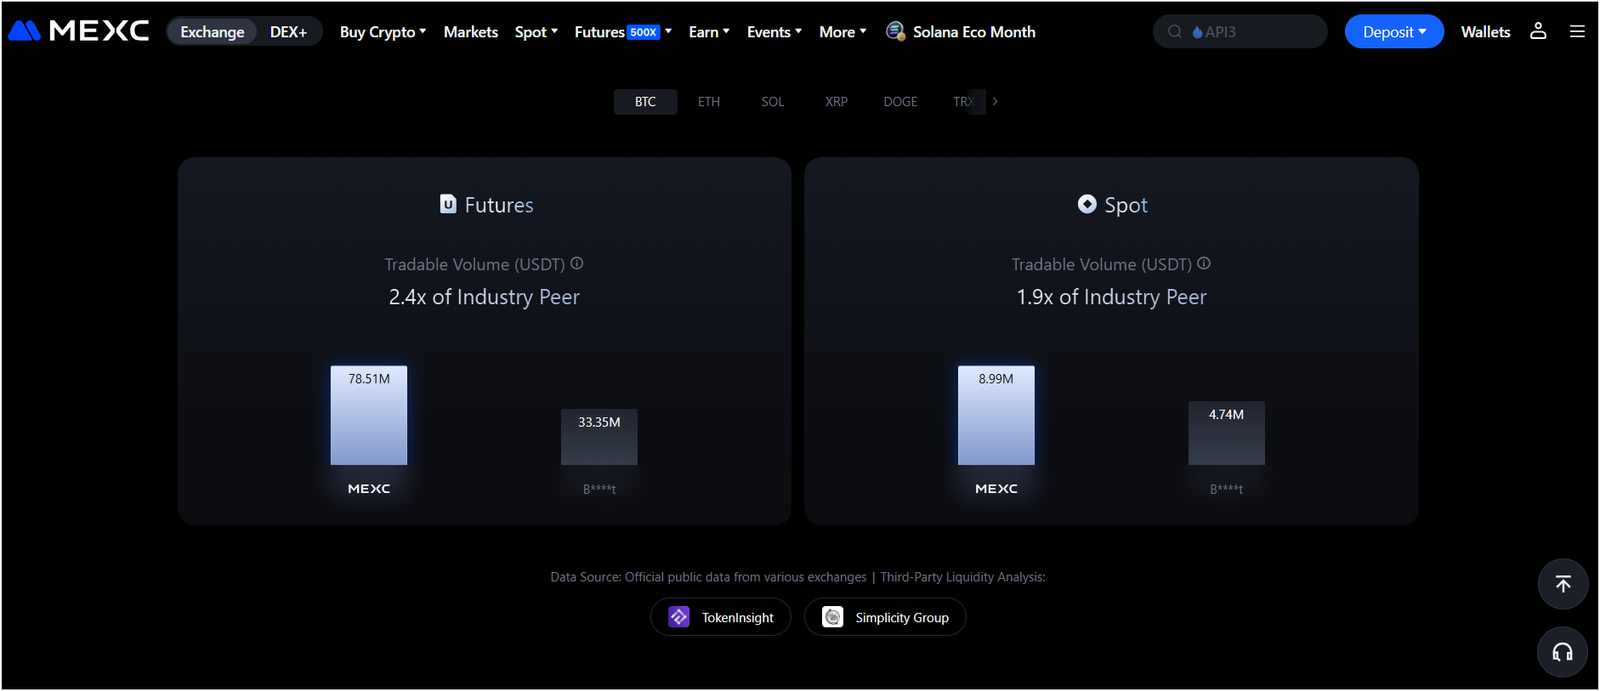Click the 500X badge next to Futures
Viewport: 1600px width, 691px height.
pyautogui.click(x=644, y=32)
